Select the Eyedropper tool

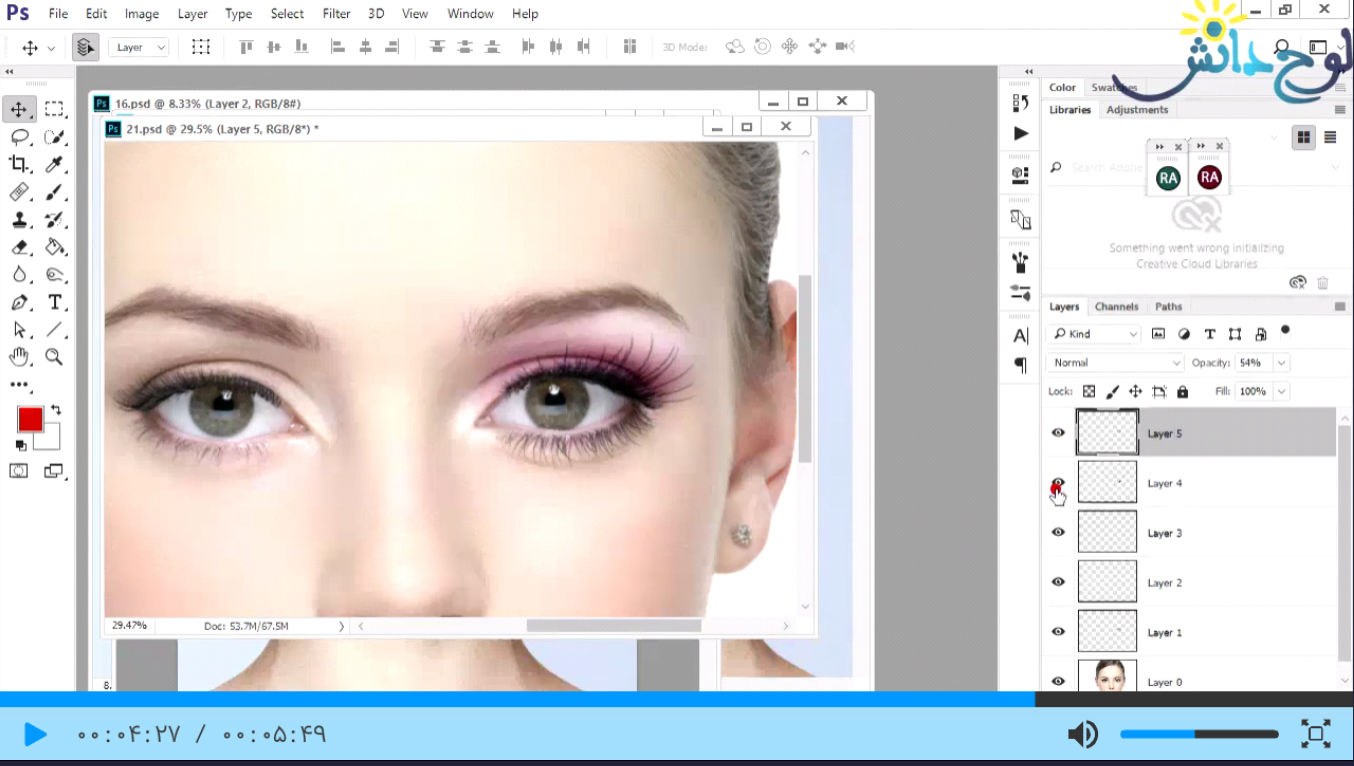pyautogui.click(x=55, y=164)
